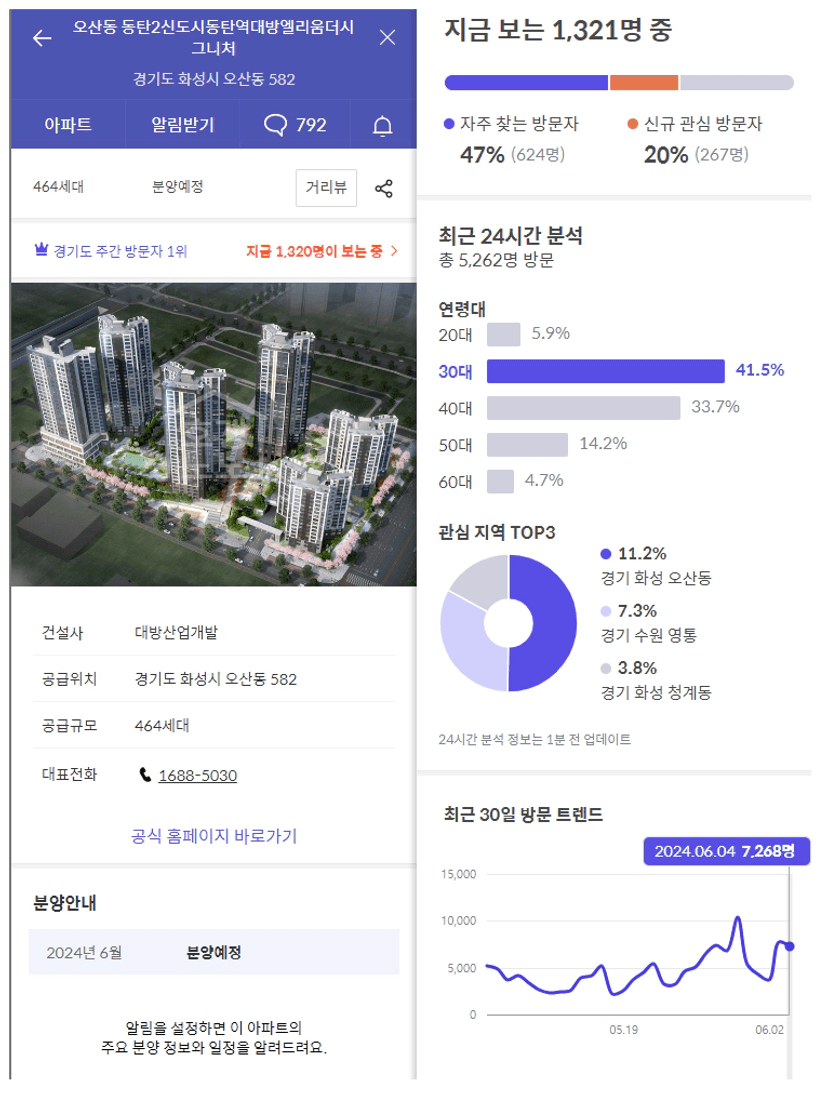Viewport: 827px width, 1094px height.
Task: Select the 알림받기 tab
Action: [182, 125]
